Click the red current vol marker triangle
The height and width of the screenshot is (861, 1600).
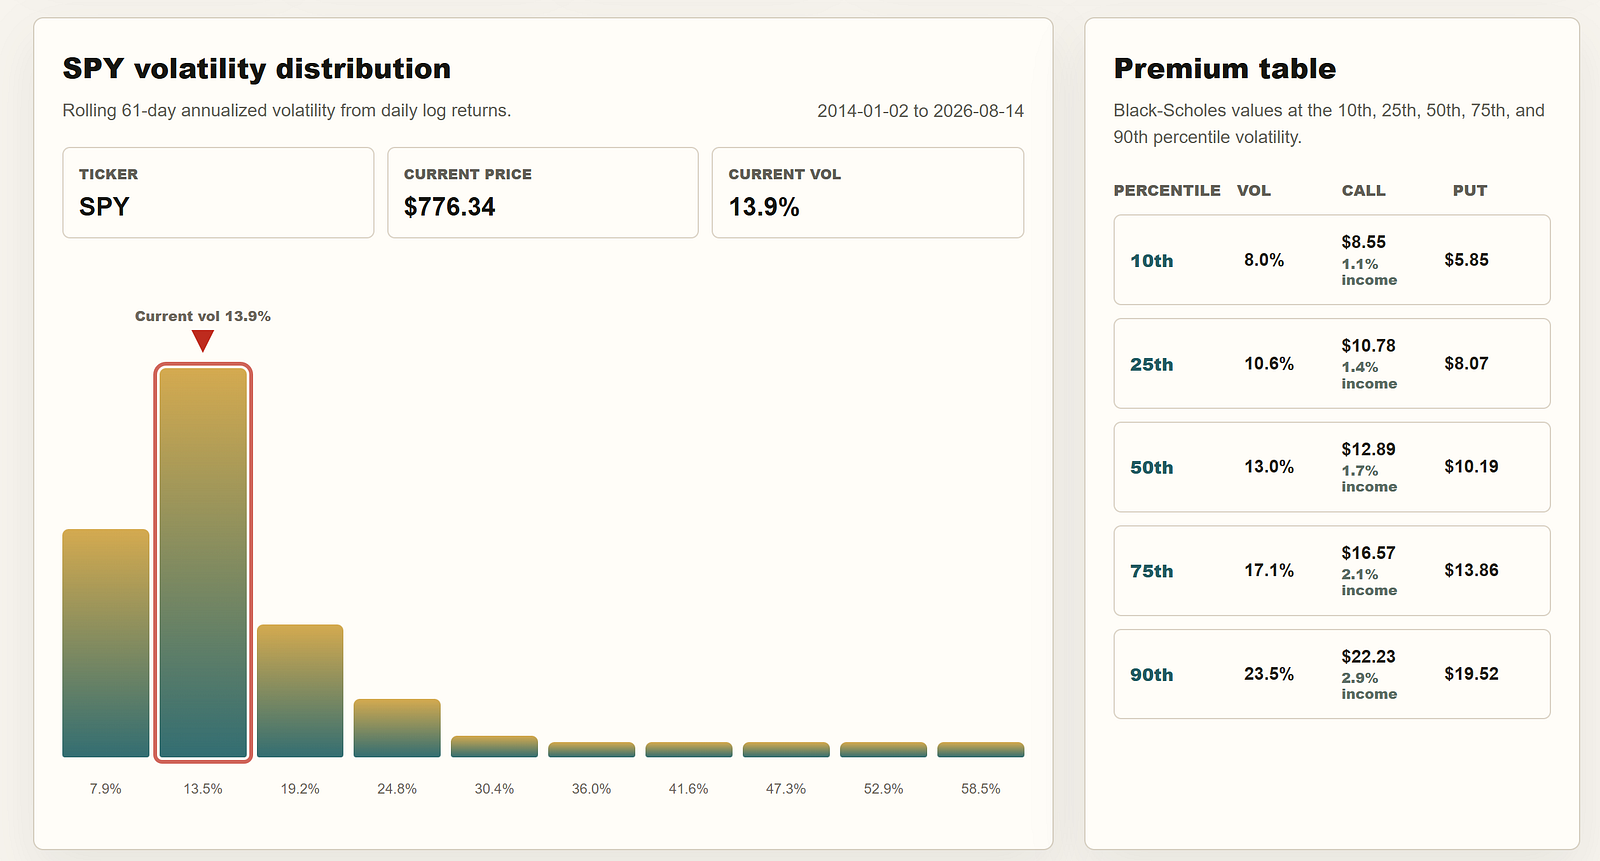click(x=203, y=341)
